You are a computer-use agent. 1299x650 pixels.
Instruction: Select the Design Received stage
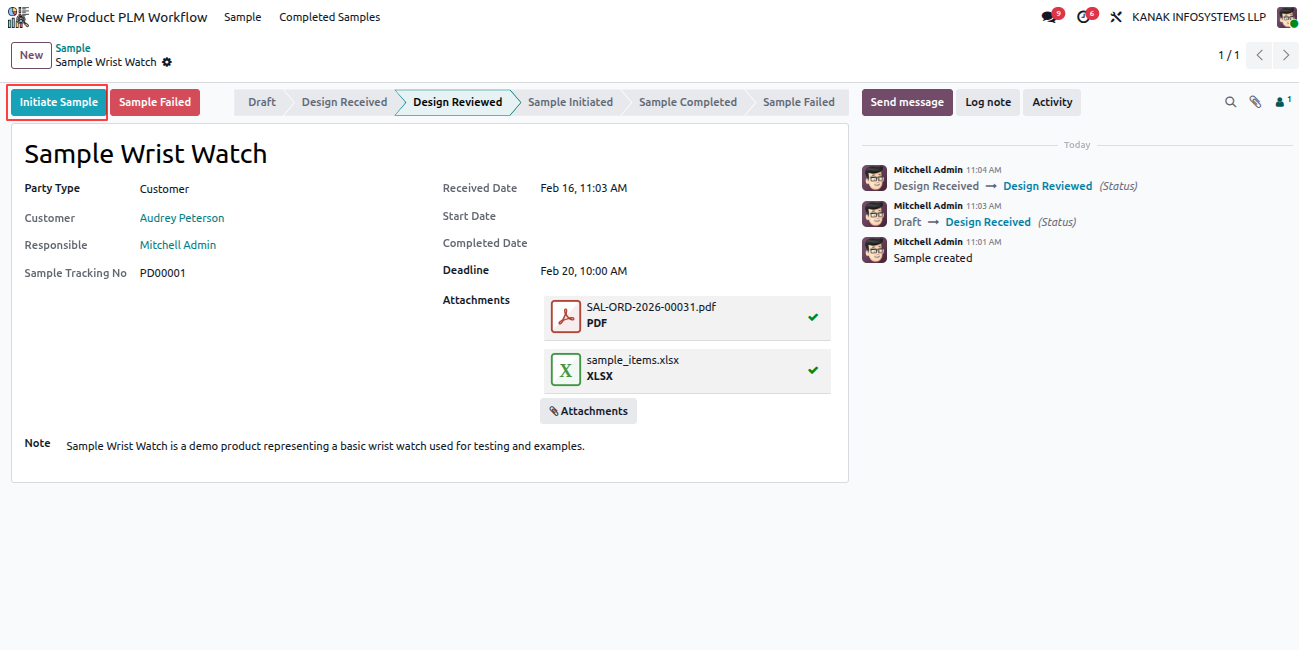pos(344,102)
